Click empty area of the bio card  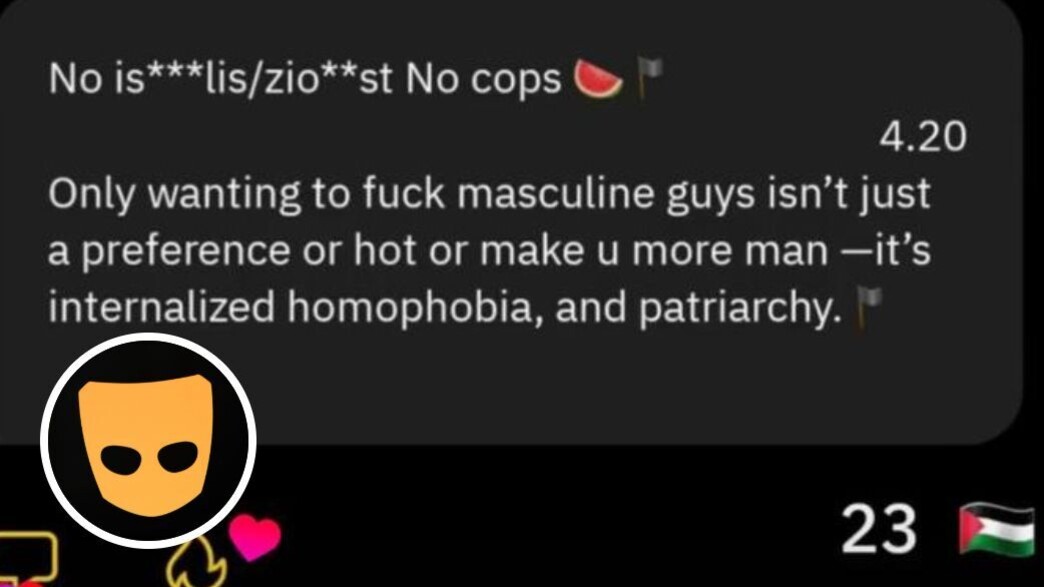click(599, 386)
